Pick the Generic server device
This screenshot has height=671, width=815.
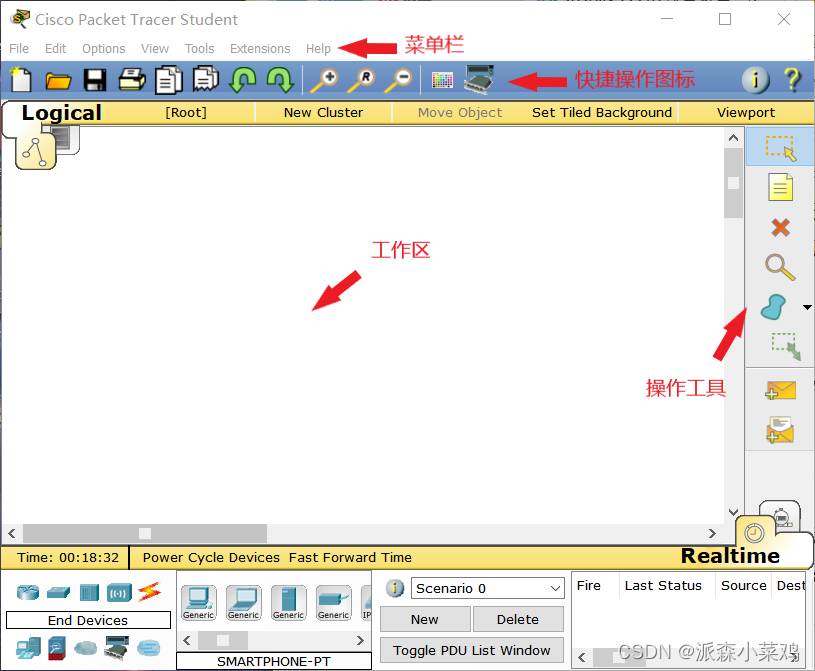click(x=288, y=602)
